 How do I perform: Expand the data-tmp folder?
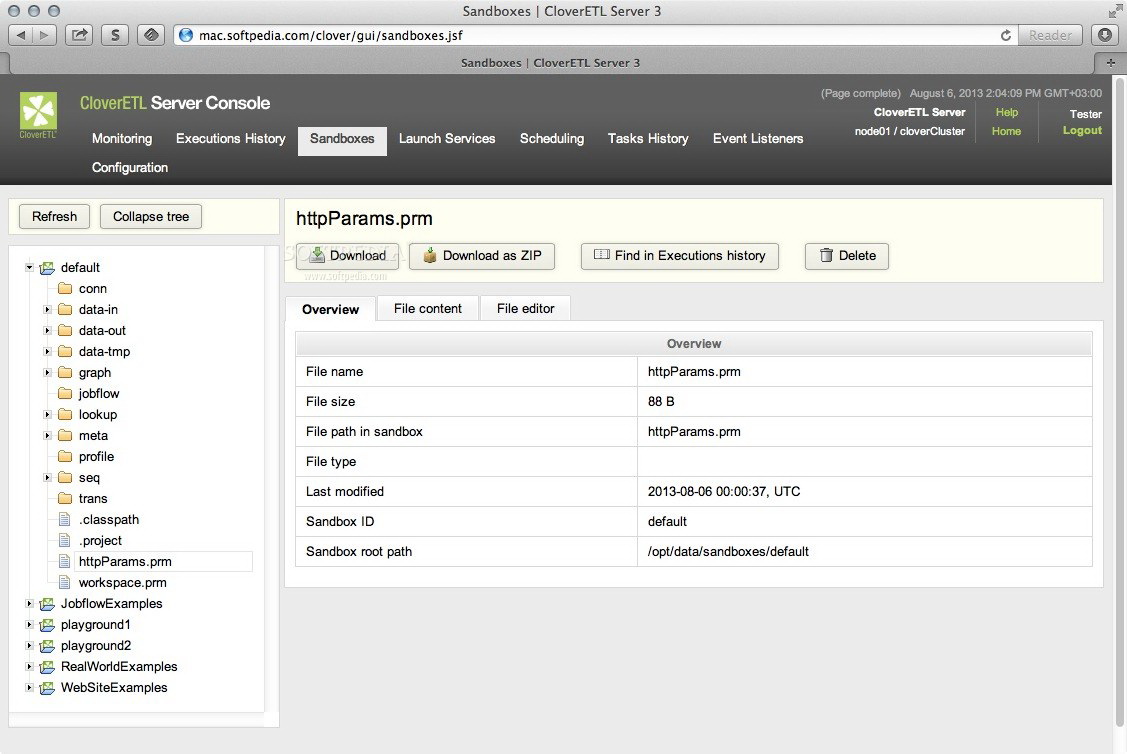click(47, 351)
